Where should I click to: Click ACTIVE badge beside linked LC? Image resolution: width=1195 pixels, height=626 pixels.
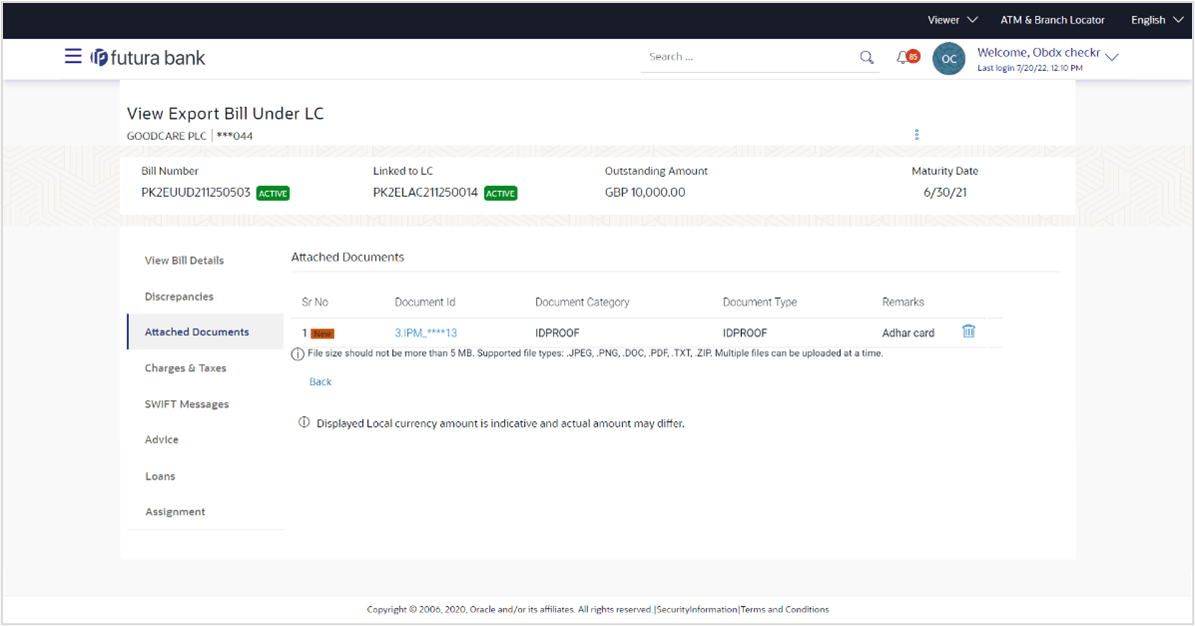(x=501, y=194)
